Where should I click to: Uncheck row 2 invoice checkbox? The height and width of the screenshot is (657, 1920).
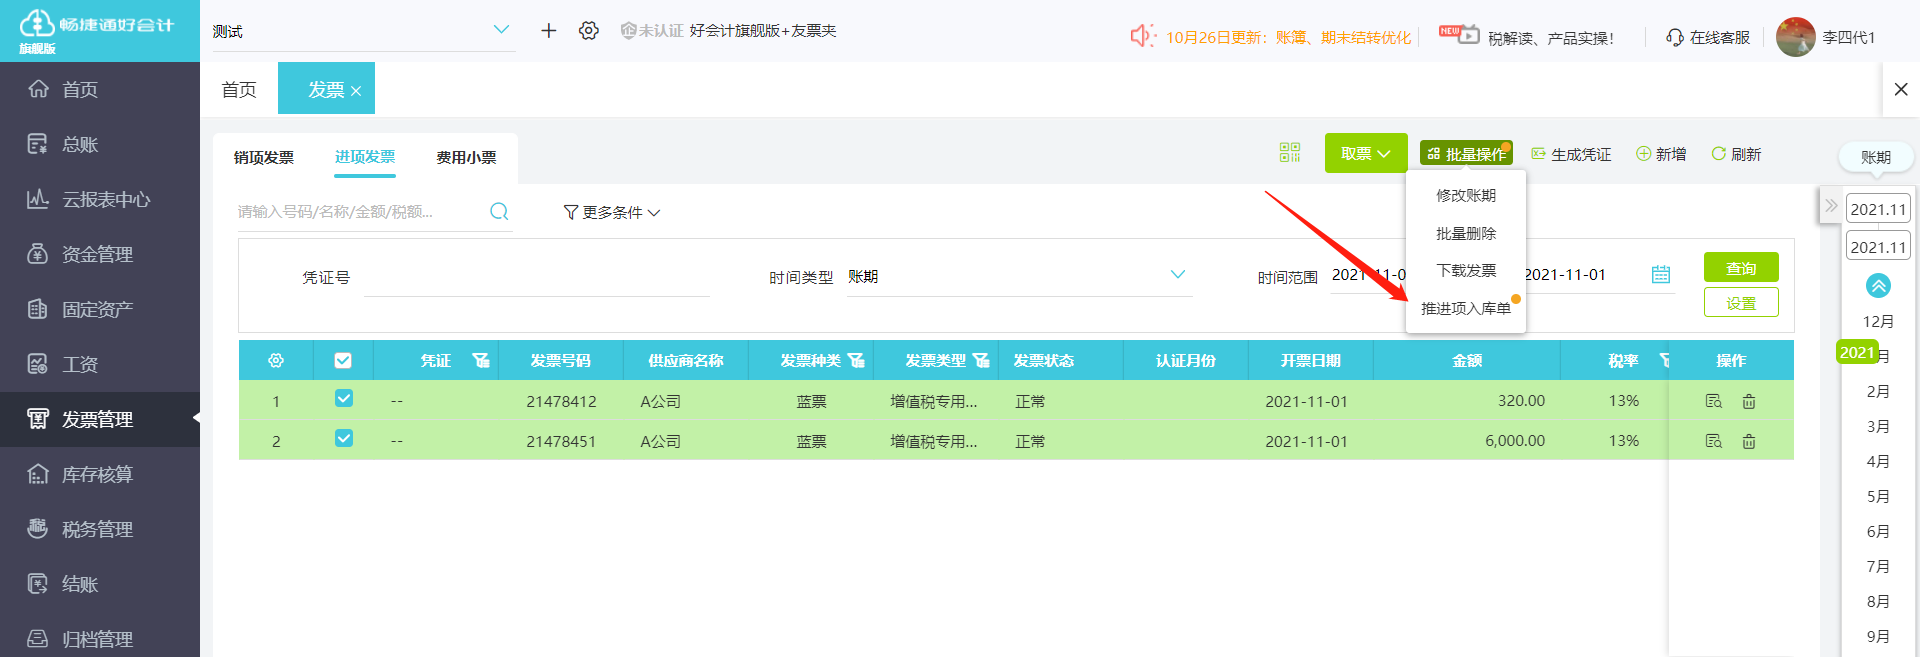click(344, 438)
